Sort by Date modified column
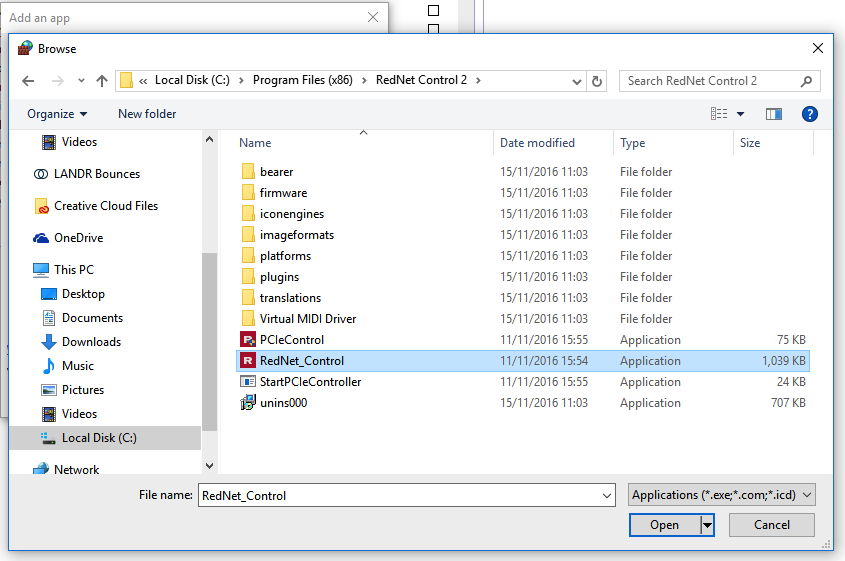Viewport: 845px width, 561px height. [537, 143]
